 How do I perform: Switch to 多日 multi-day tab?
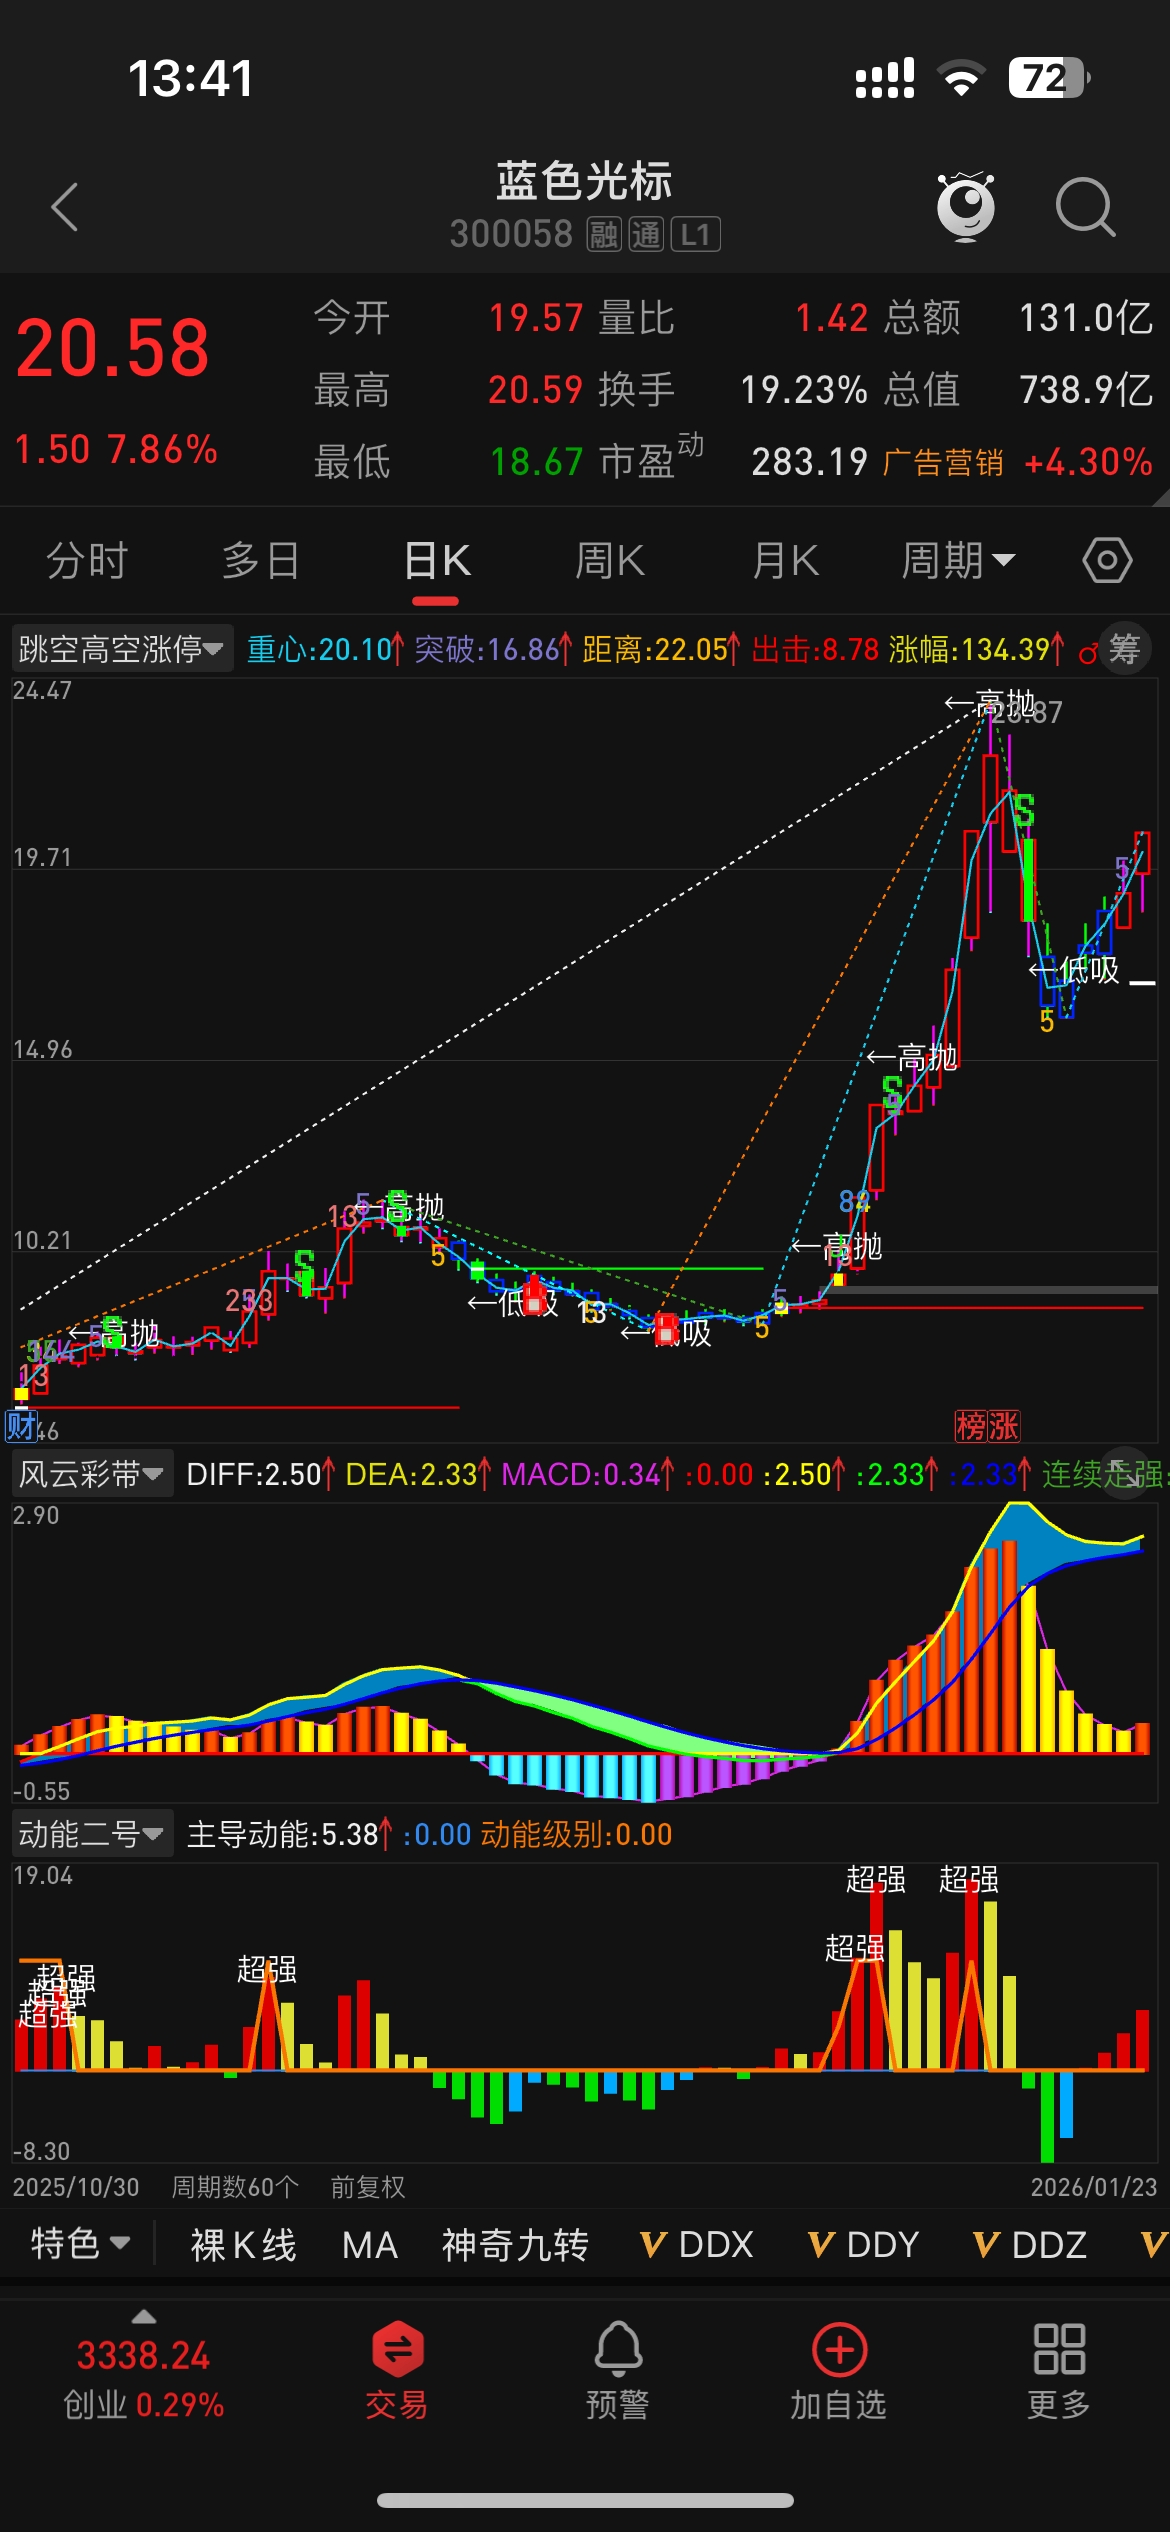coord(261,560)
